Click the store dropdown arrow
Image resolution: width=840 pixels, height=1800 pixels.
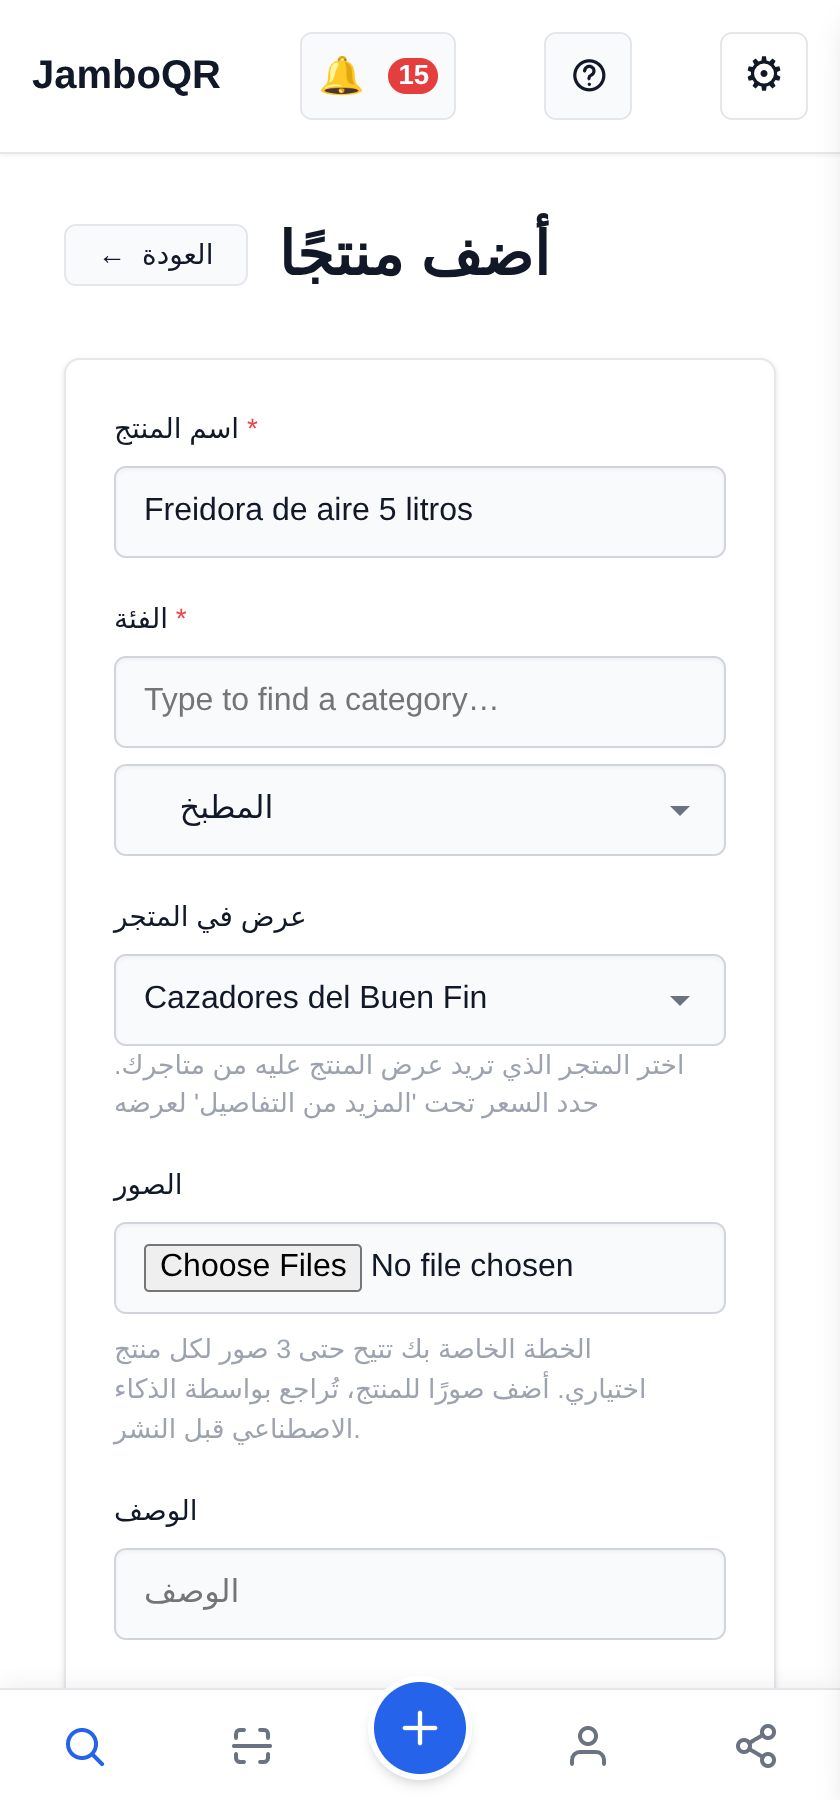tap(680, 1001)
